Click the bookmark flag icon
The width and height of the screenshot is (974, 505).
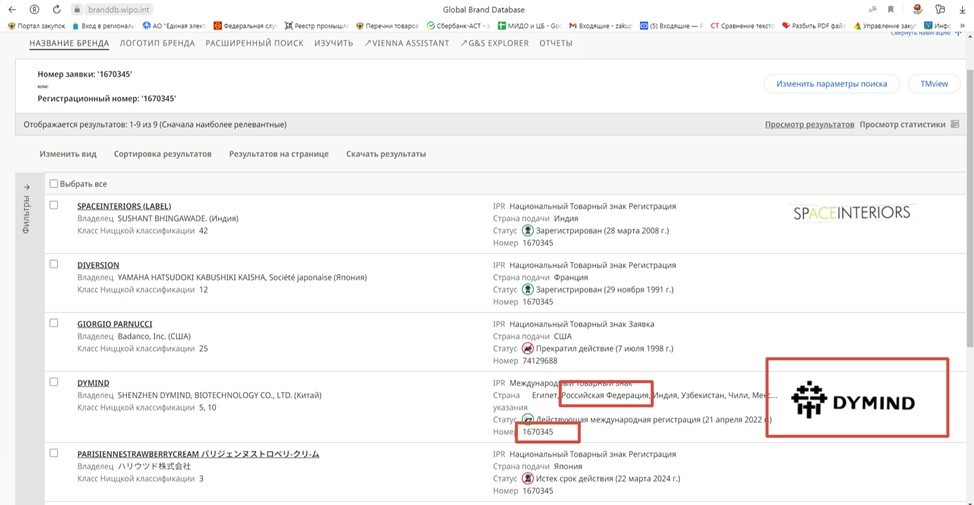coord(891,9)
